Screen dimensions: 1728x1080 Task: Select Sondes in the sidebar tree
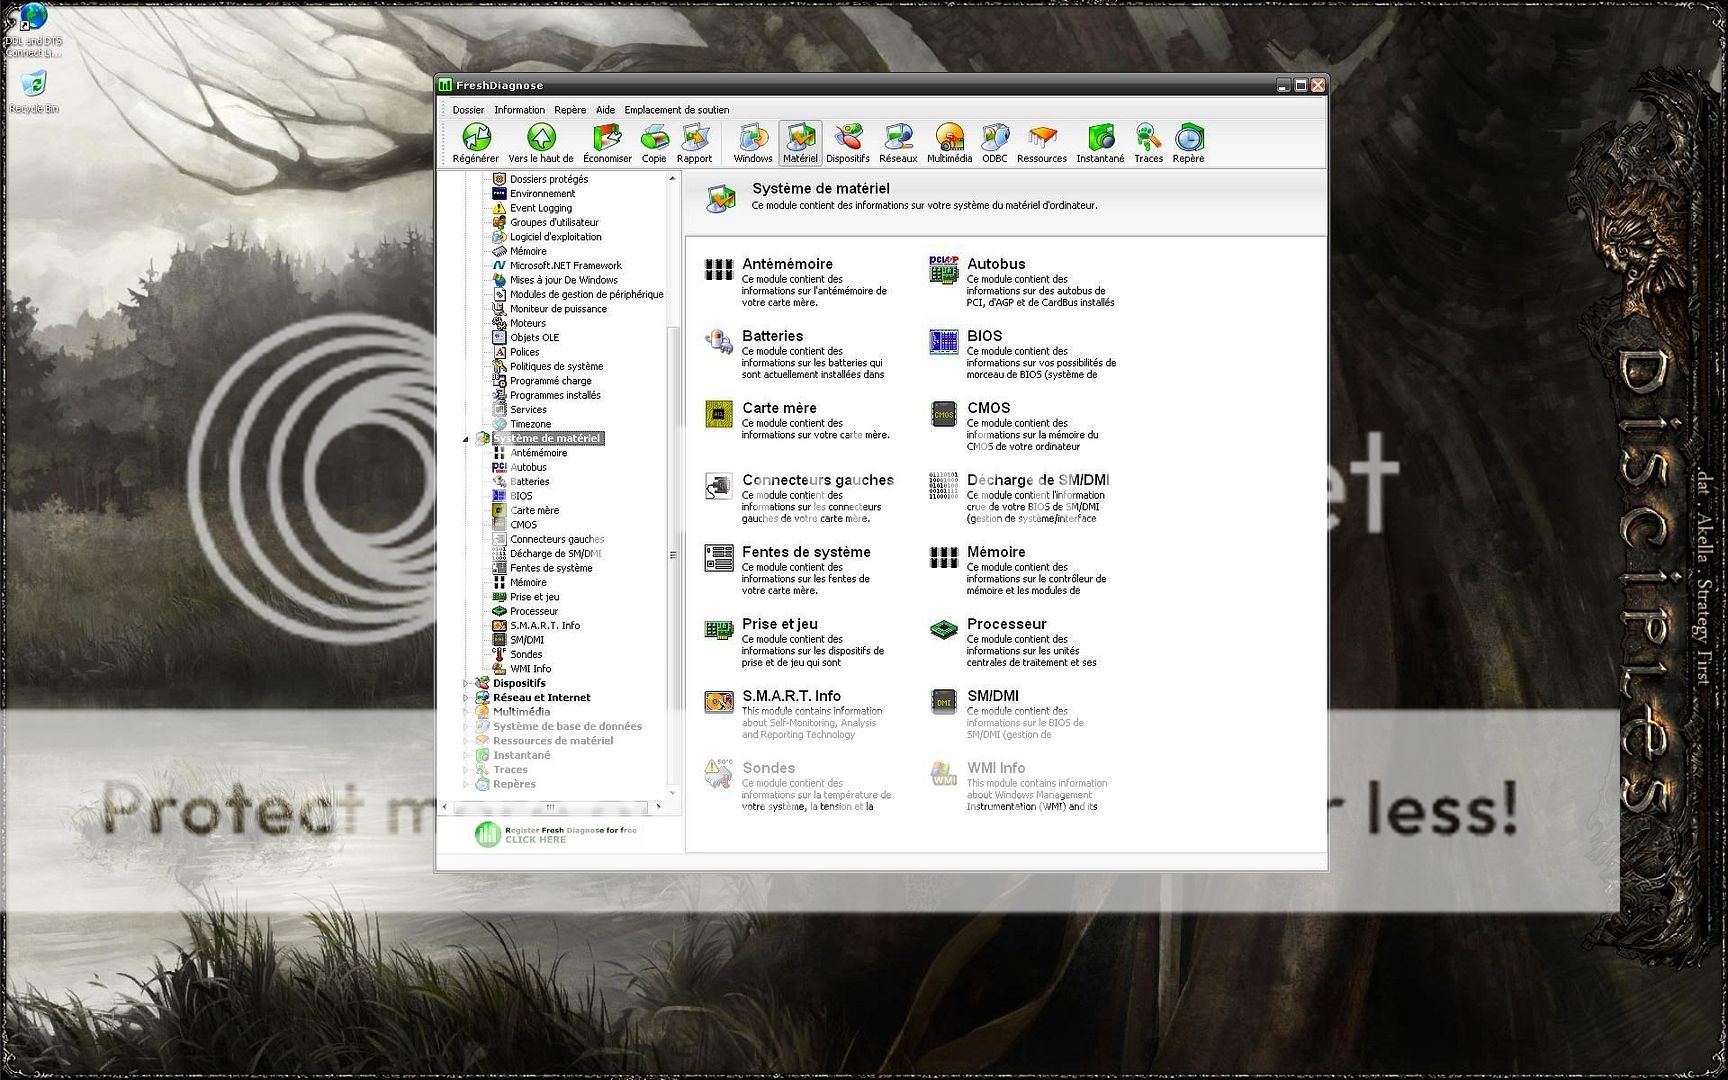coord(526,655)
